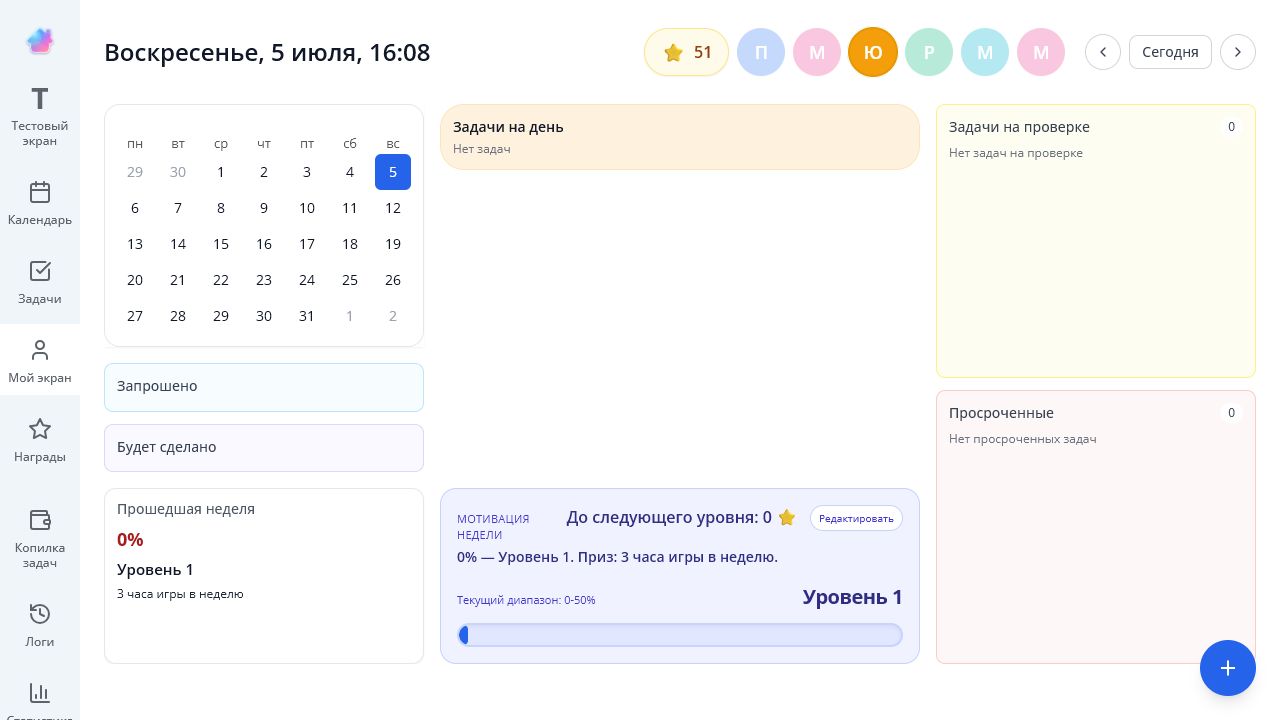Screen dimensions: 1280x720
Task: Select July 20 in the calendar
Action: coord(135,280)
